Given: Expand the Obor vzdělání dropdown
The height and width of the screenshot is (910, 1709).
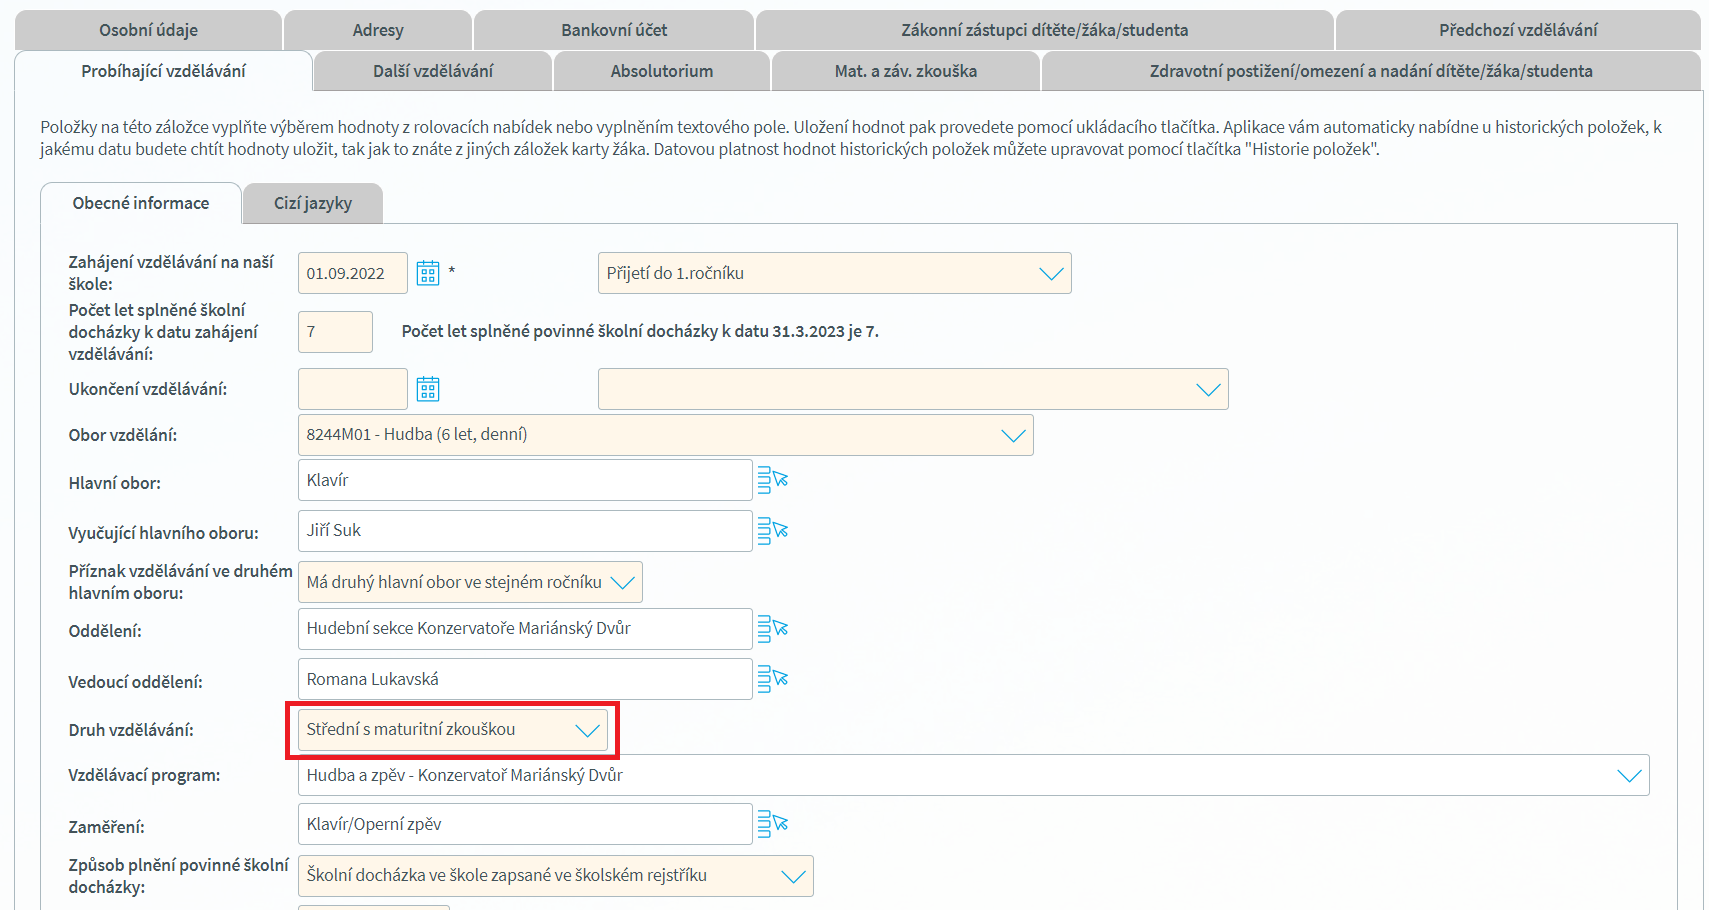Looking at the screenshot, I should coord(666,435).
